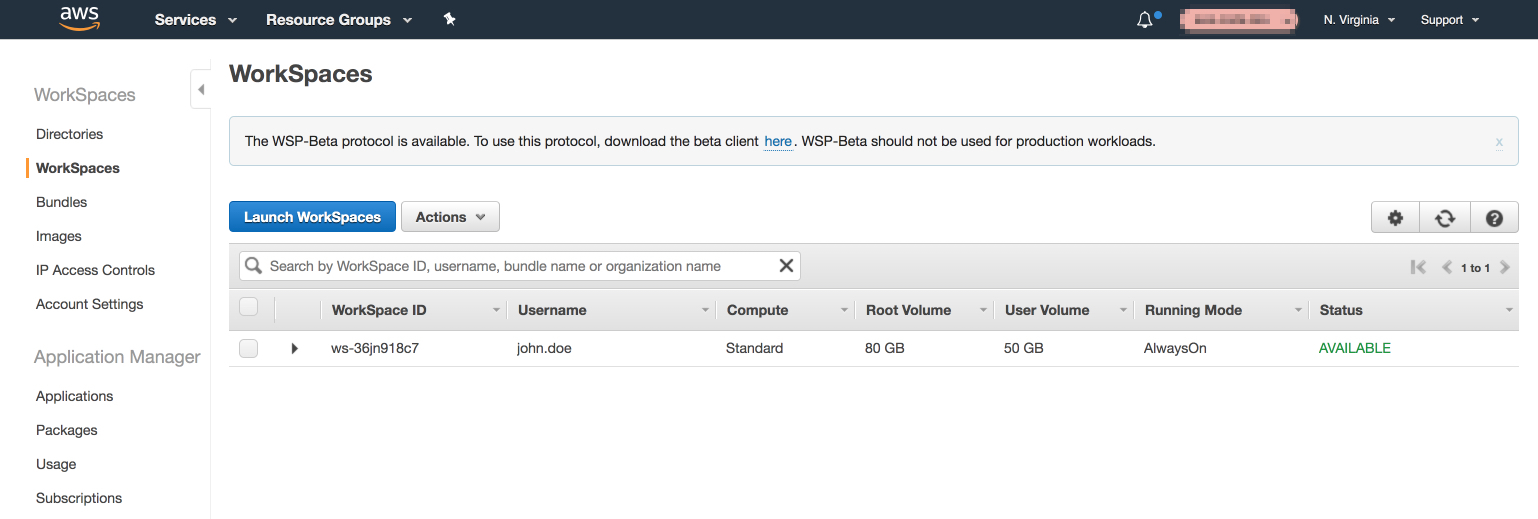Open the Services menu
Screen dimensions: 1538x519
pyautogui.click(x=196, y=20)
